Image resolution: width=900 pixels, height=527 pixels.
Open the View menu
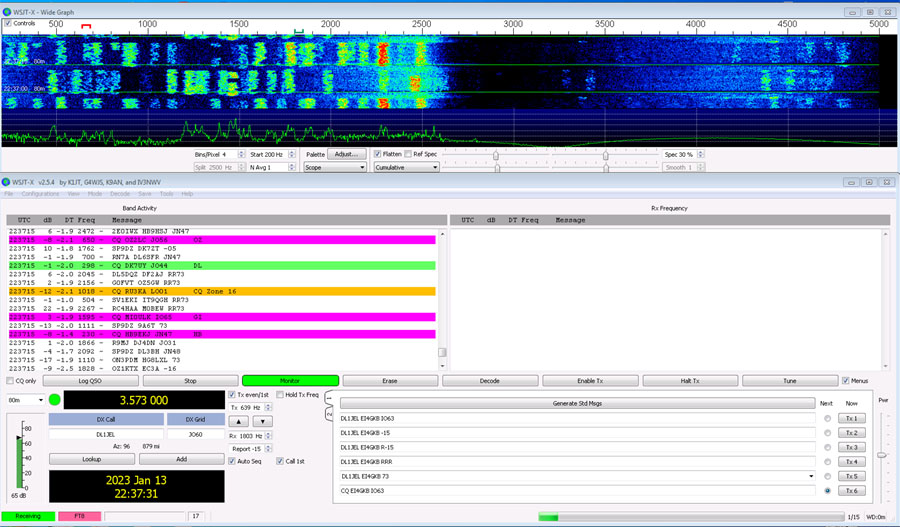[73, 194]
